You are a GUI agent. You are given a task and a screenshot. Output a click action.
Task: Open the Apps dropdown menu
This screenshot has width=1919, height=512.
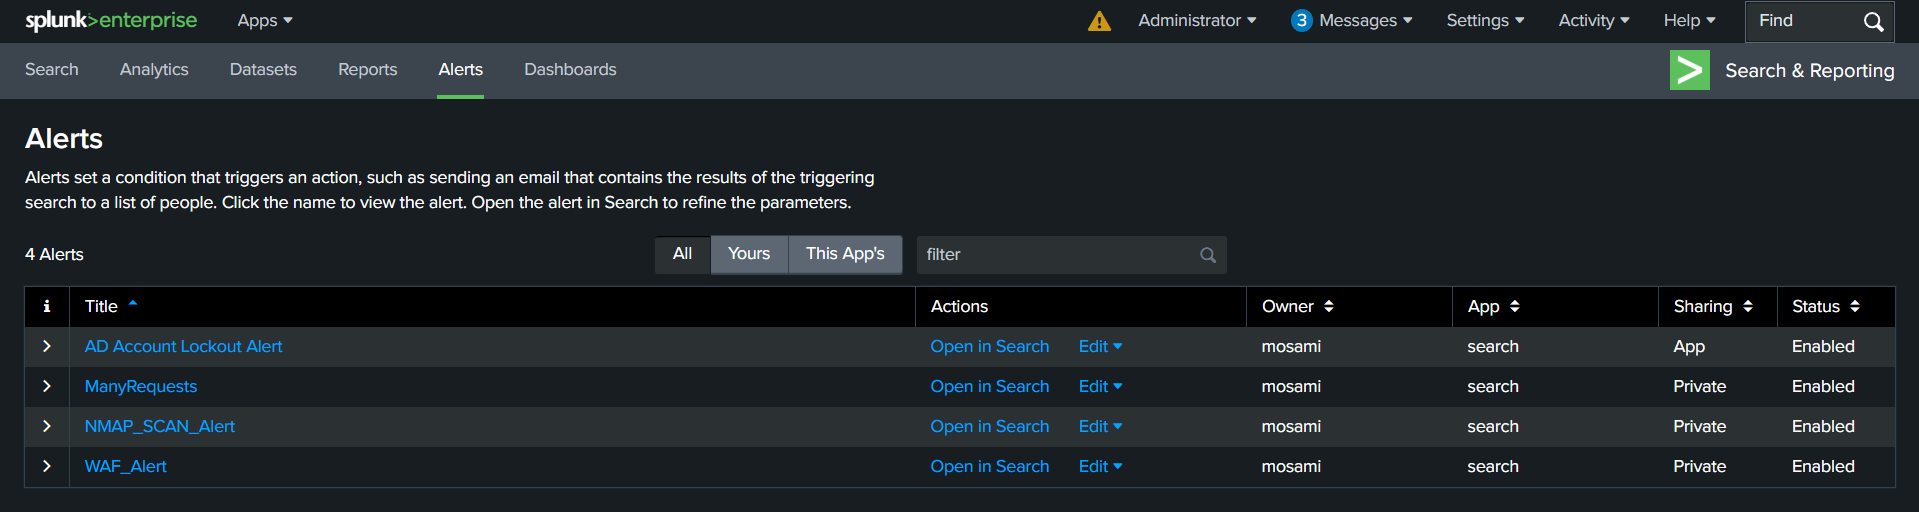[265, 20]
